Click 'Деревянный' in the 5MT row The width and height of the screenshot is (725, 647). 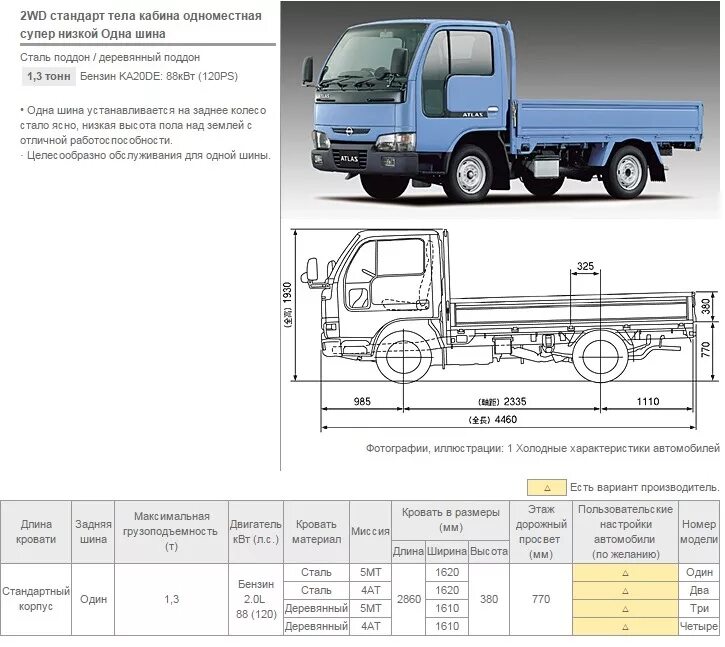[316, 609]
